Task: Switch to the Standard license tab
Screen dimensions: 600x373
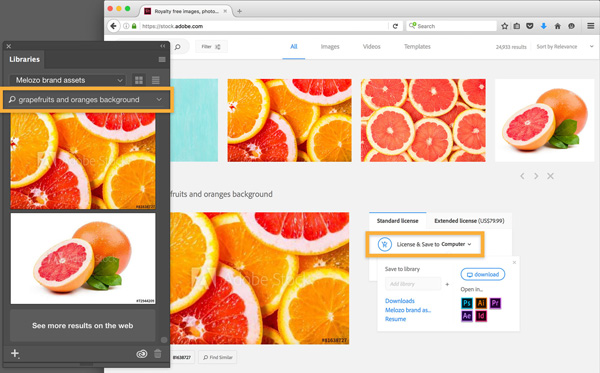Action: pyautogui.click(x=398, y=221)
